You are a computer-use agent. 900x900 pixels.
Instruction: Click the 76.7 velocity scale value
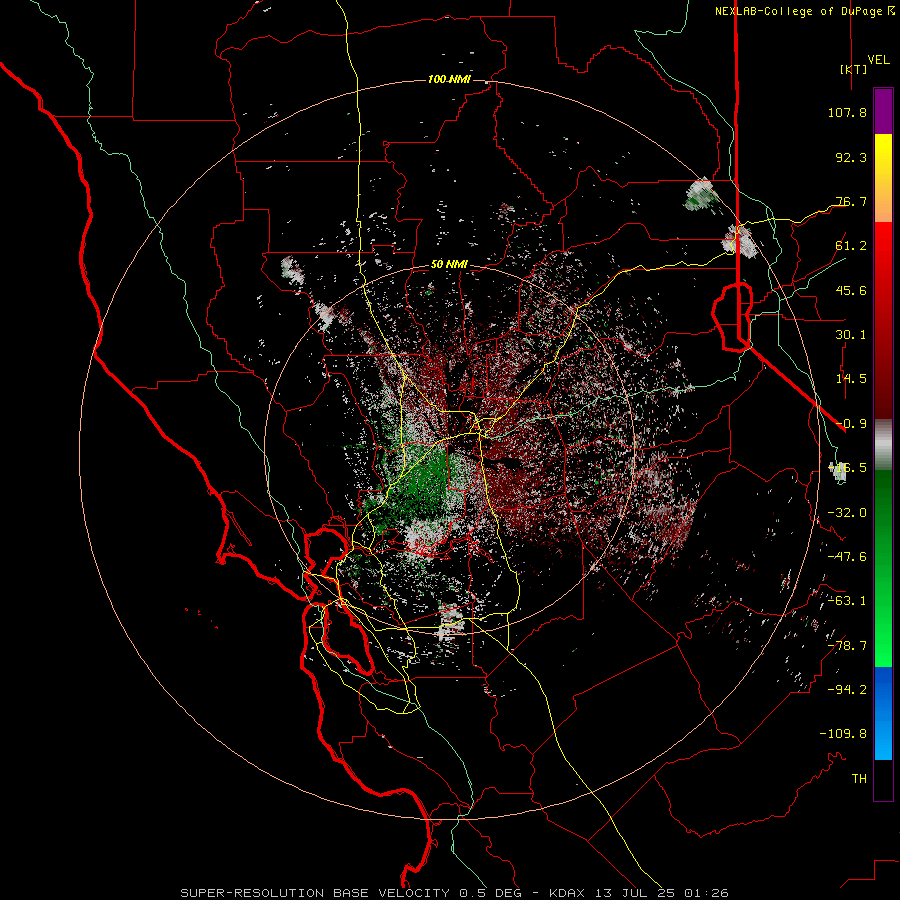pos(851,201)
